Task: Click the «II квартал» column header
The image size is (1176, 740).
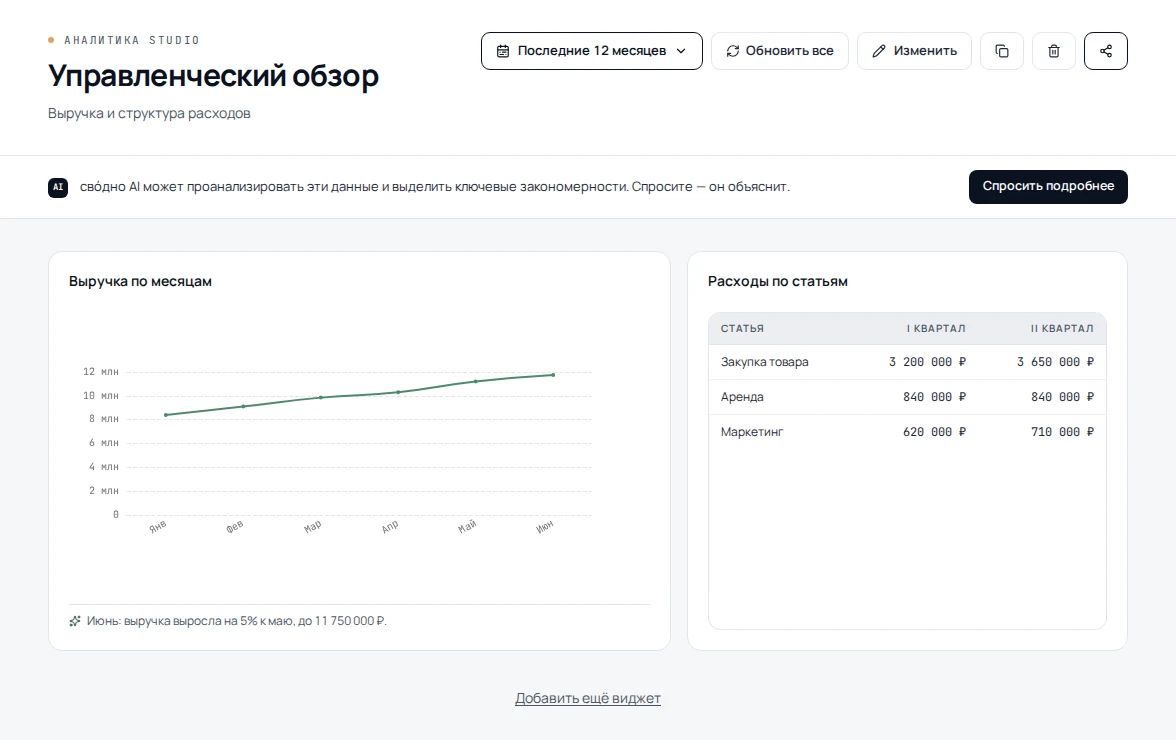Action: (x=1062, y=328)
